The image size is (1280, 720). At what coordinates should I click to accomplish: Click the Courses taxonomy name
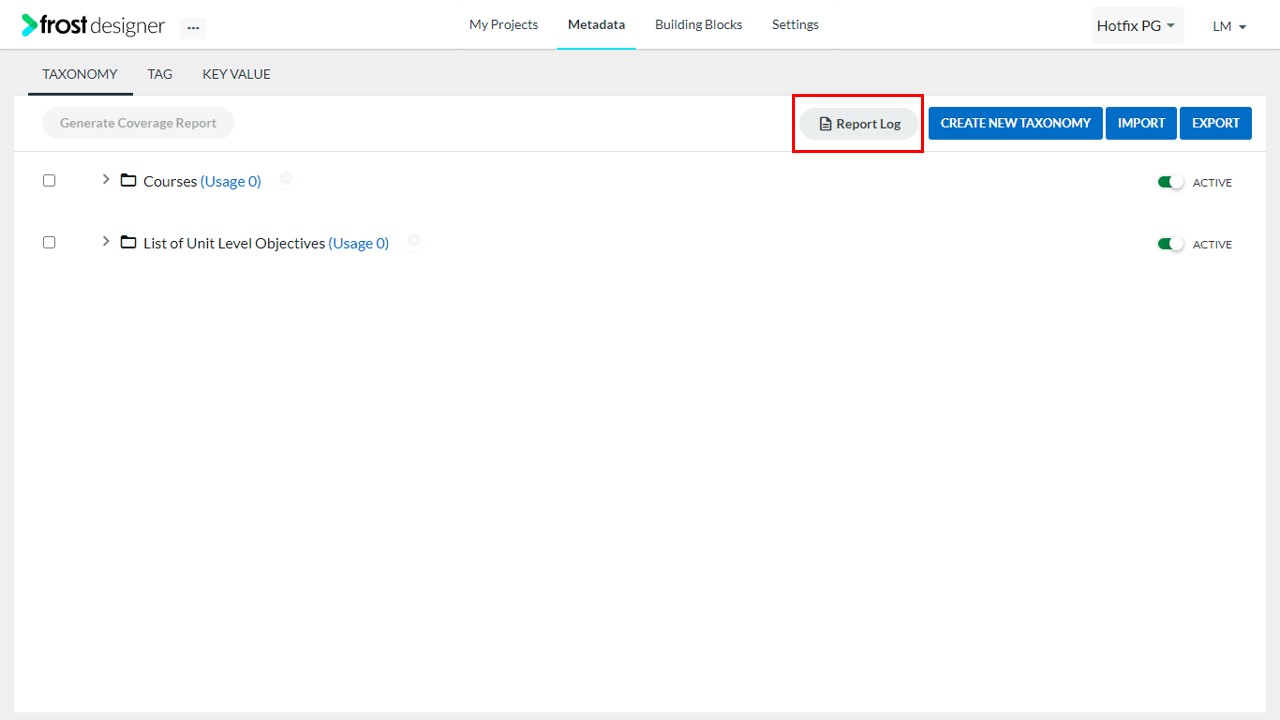click(170, 181)
